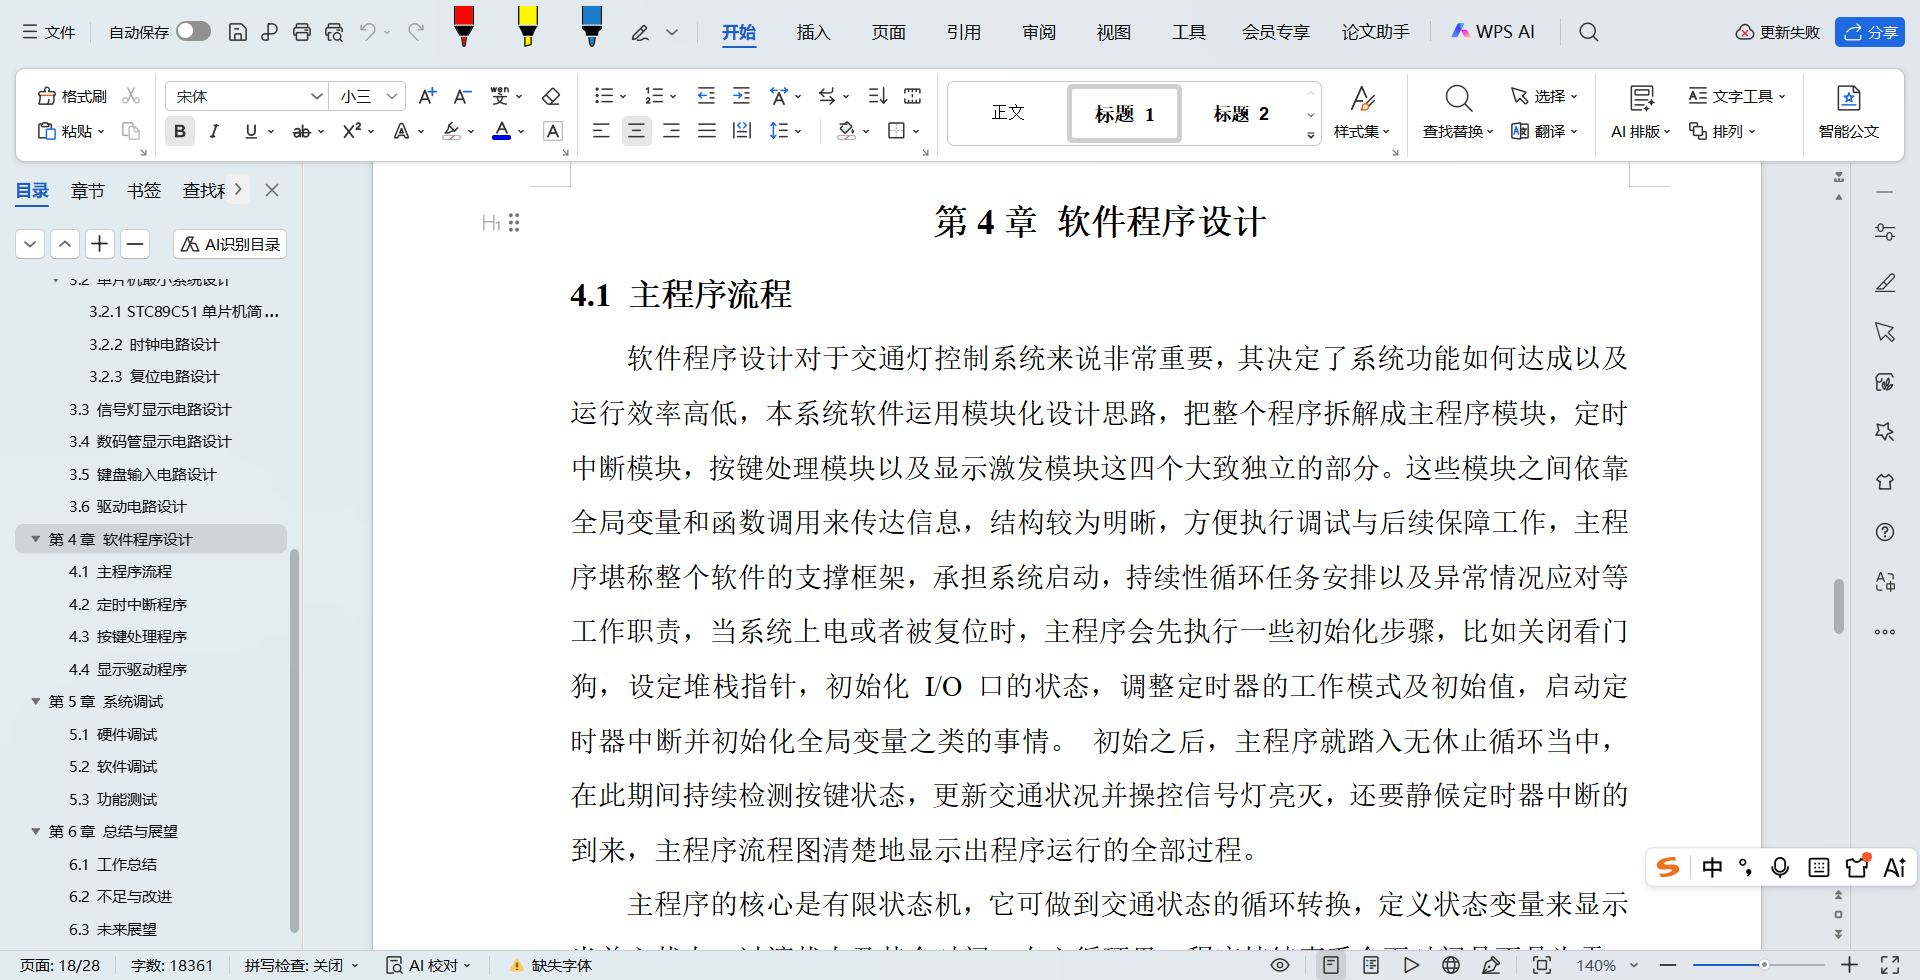The width and height of the screenshot is (1920, 980).
Task: Open WPS AI
Action: [x=1493, y=32]
